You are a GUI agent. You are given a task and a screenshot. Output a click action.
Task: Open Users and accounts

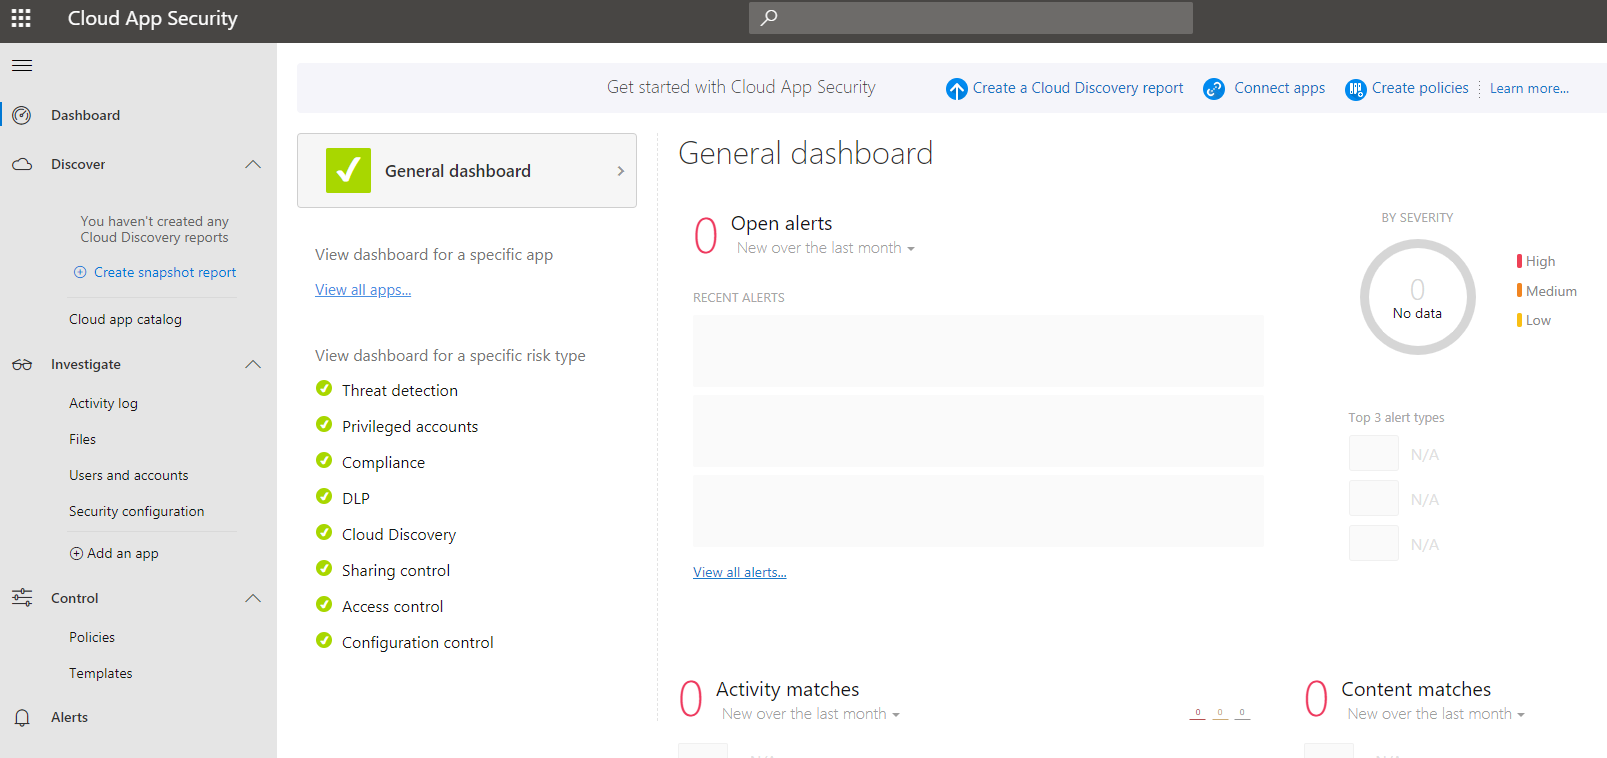[x=128, y=476]
